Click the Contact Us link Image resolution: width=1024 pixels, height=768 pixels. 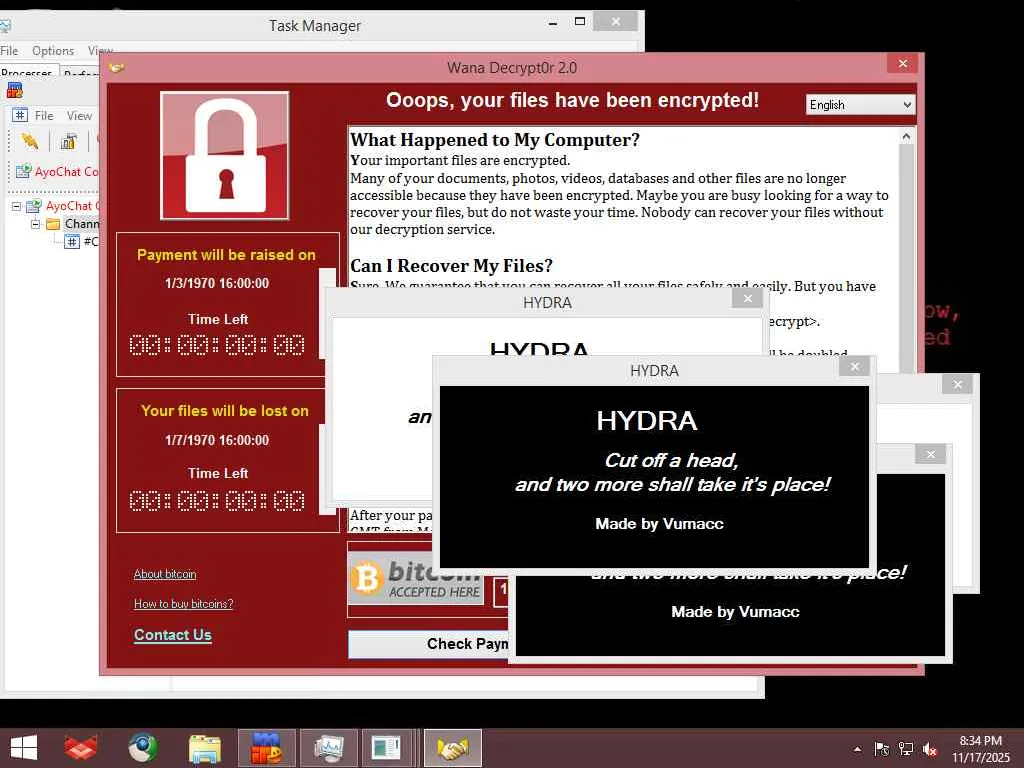pos(172,635)
